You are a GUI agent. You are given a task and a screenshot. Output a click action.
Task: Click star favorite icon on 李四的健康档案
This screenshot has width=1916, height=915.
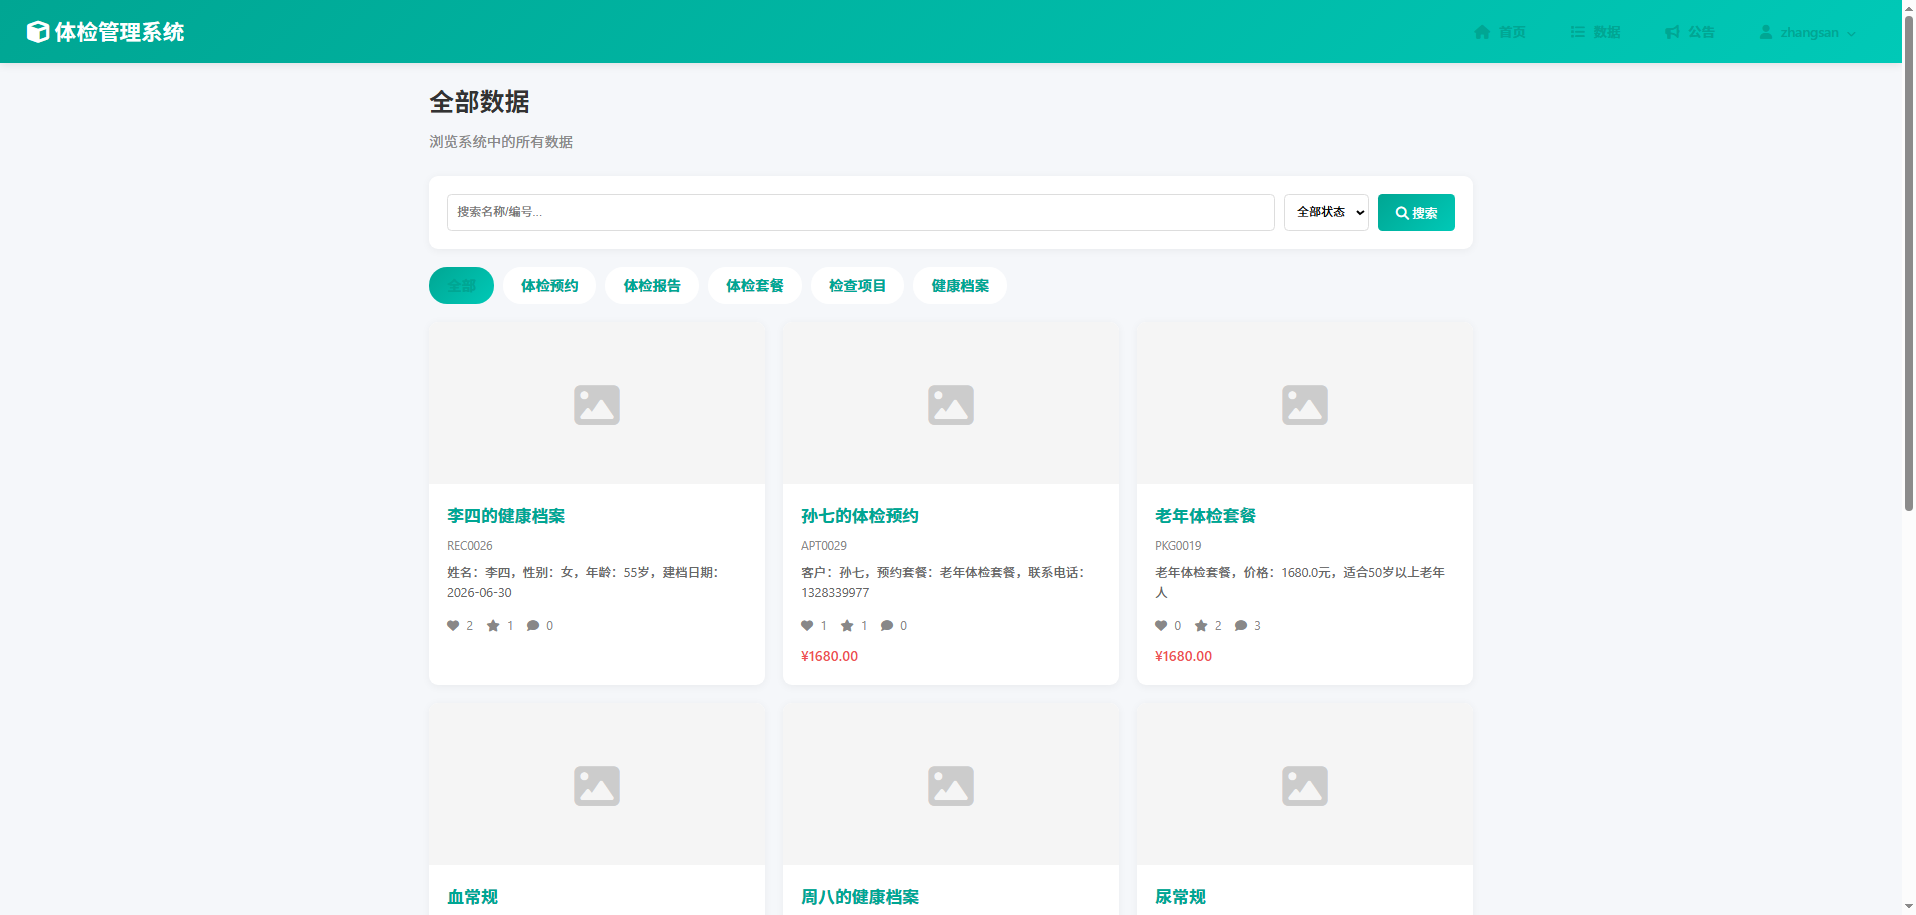pos(493,626)
